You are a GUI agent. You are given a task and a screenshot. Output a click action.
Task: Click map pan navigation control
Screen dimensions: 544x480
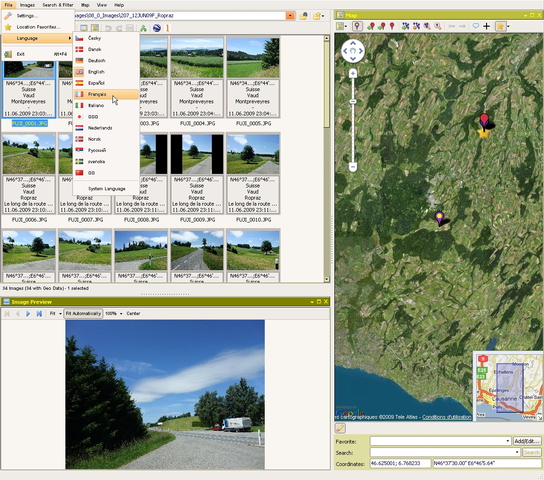coord(353,51)
